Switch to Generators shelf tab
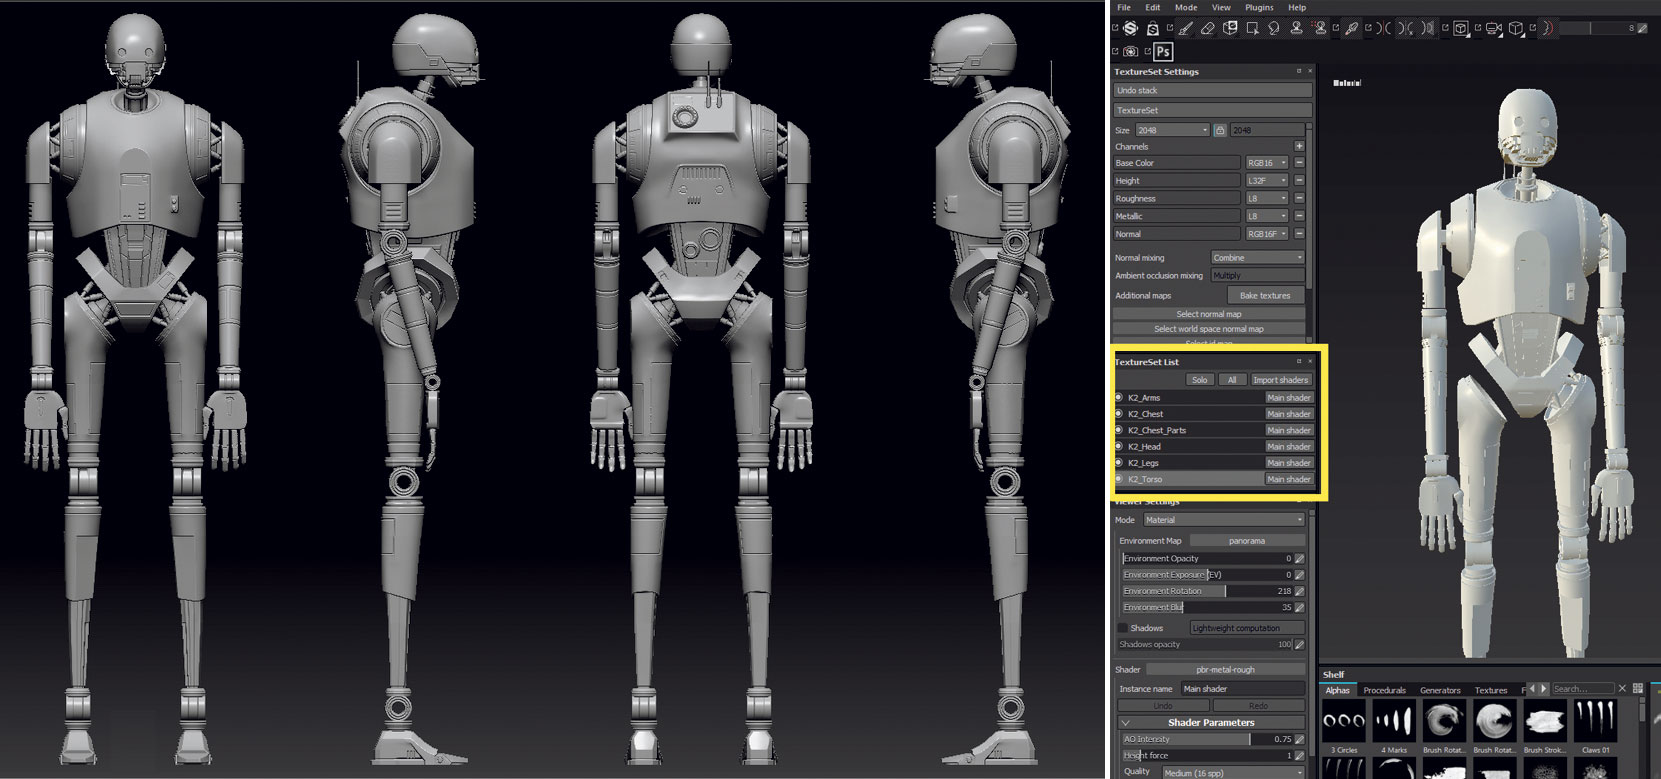The height and width of the screenshot is (779, 1661). pyautogui.click(x=1440, y=690)
